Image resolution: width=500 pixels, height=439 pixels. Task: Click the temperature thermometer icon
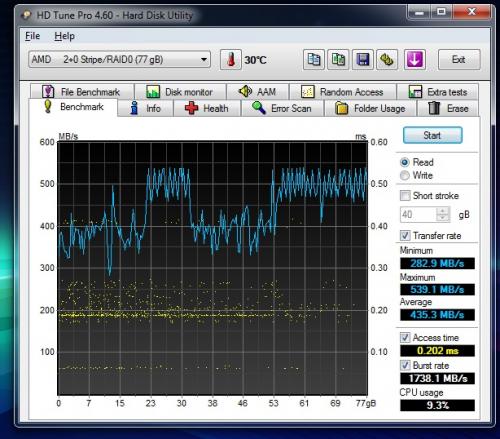click(x=231, y=60)
